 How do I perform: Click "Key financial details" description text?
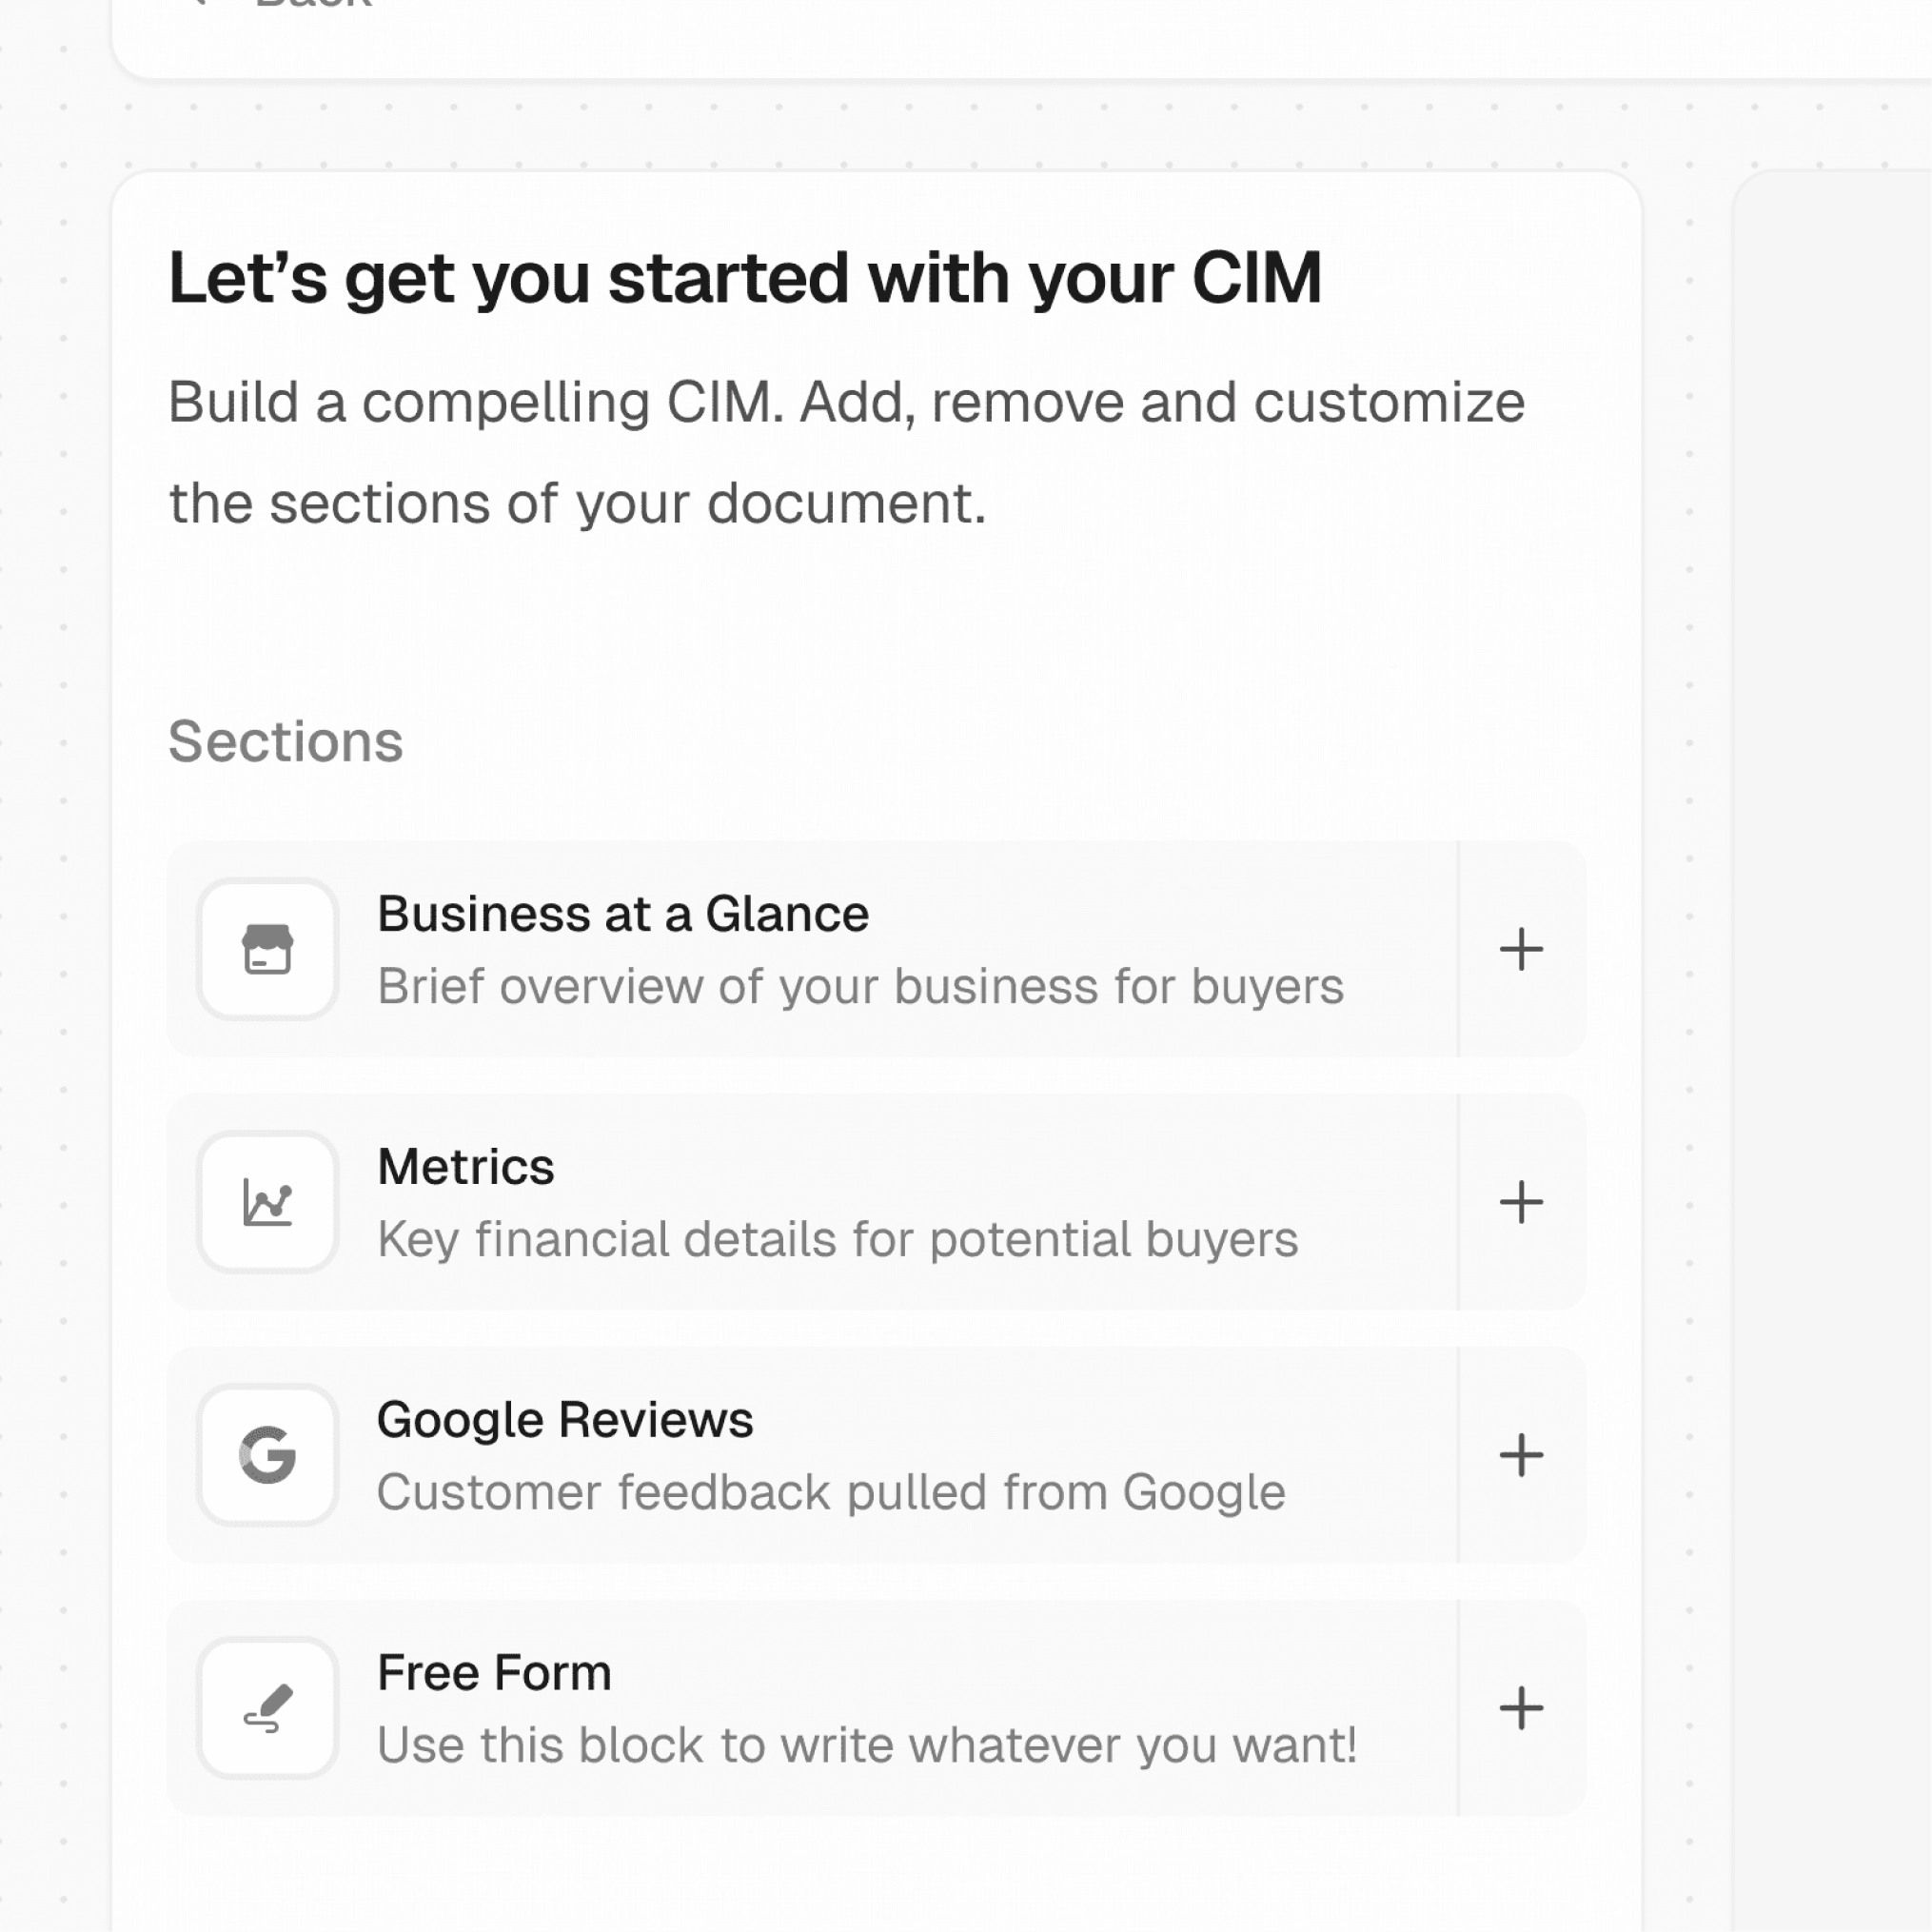point(838,1240)
